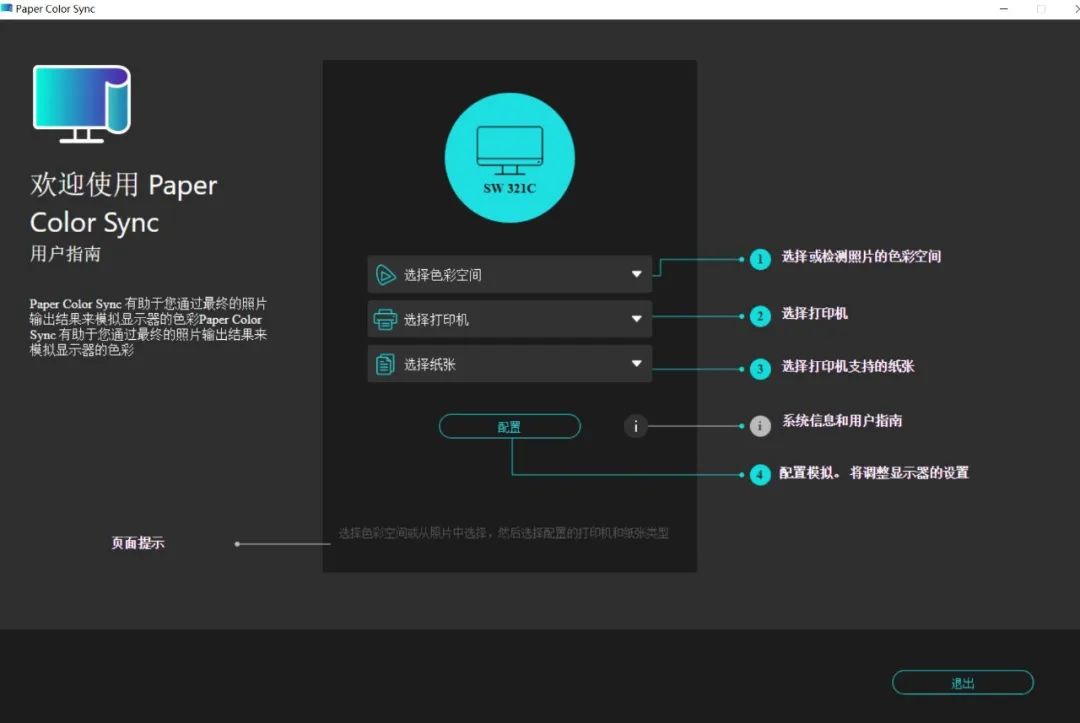Click the printer icon in the 选择打印机 field
The height and width of the screenshot is (723, 1080).
coord(386,318)
